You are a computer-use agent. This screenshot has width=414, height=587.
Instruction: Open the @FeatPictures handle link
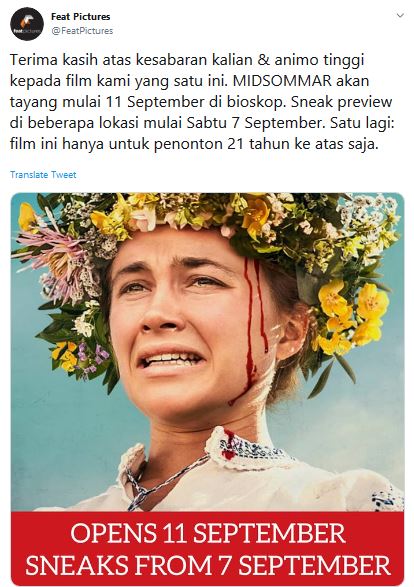tap(82, 31)
